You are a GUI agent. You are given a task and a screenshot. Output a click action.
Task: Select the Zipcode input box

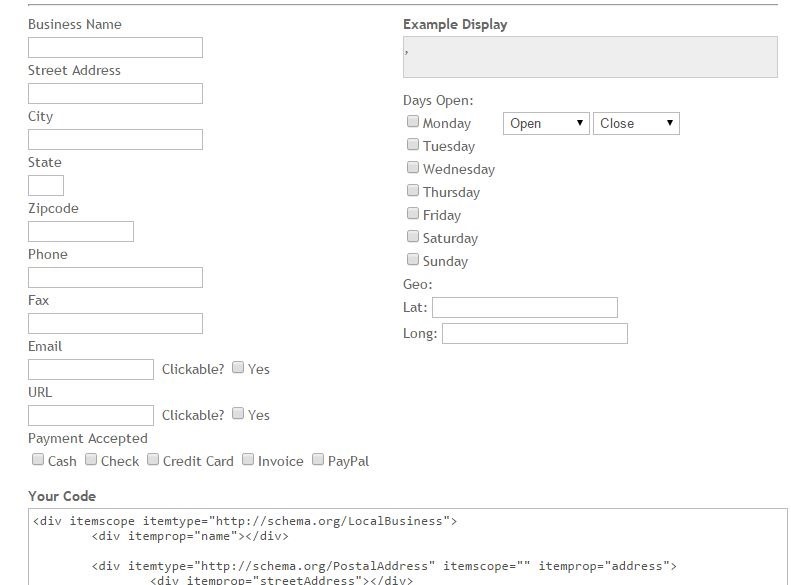click(81, 232)
